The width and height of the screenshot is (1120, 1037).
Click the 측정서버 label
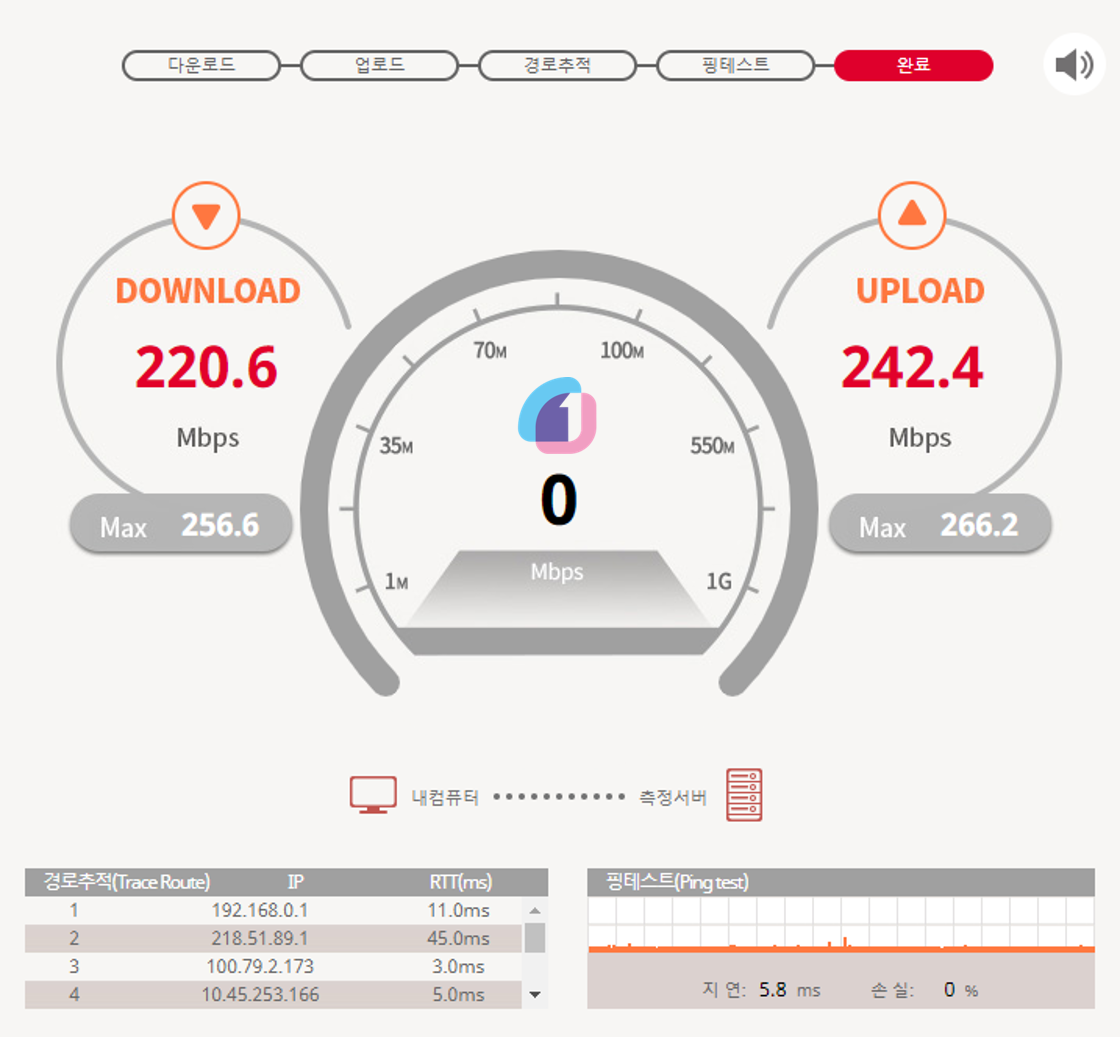[x=673, y=797]
